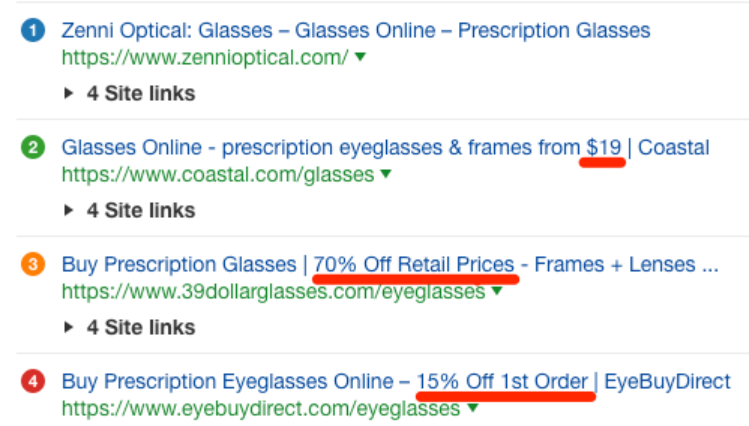Viewport: 749px width, 426px height.
Task: Click the eyebuydirect.com/eyeglasses URL
Action: coord(261,409)
